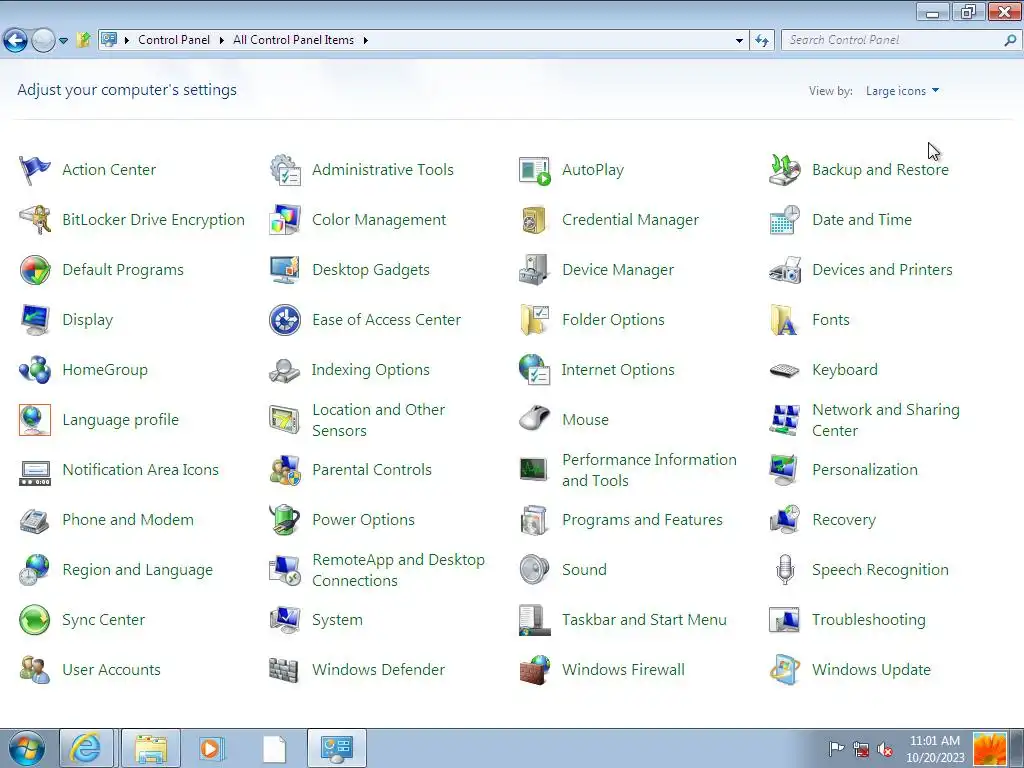
Task: Open the Ease of Access Center icon
Action: (285, 320)
